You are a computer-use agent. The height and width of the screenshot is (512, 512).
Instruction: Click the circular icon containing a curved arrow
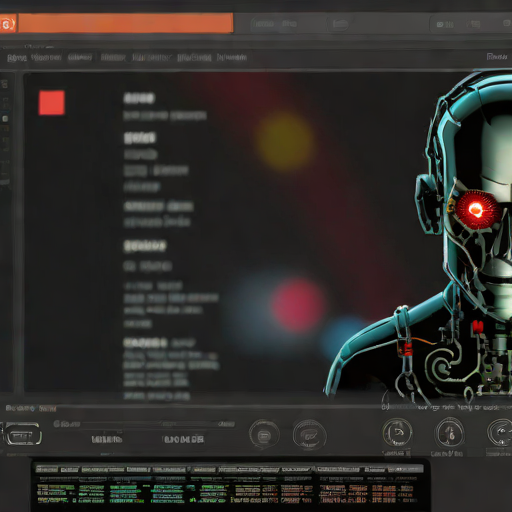(397, 433)
